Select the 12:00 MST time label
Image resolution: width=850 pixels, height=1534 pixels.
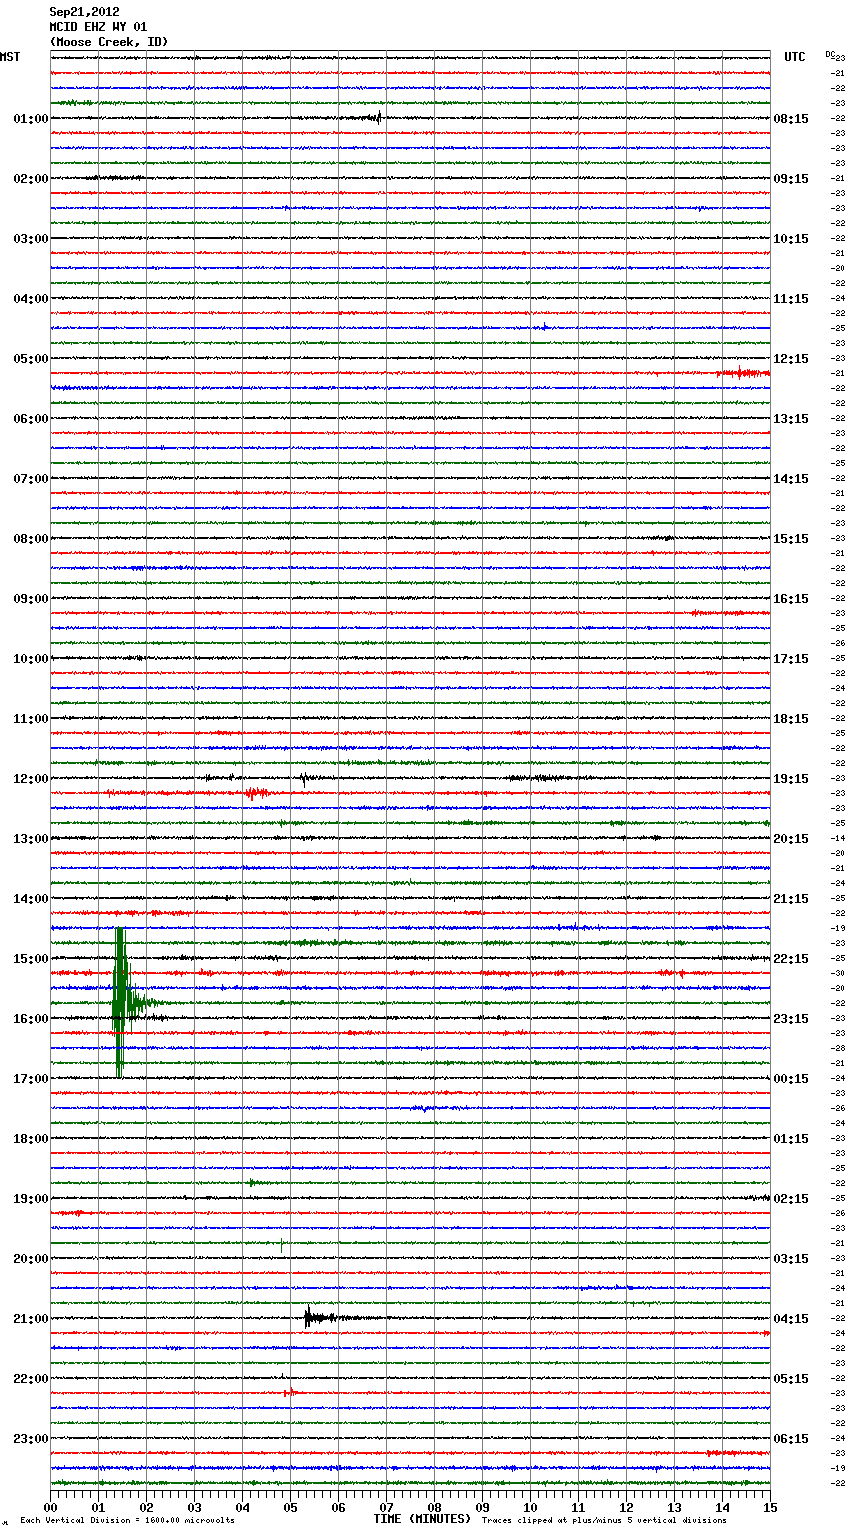tap(30, 779)
